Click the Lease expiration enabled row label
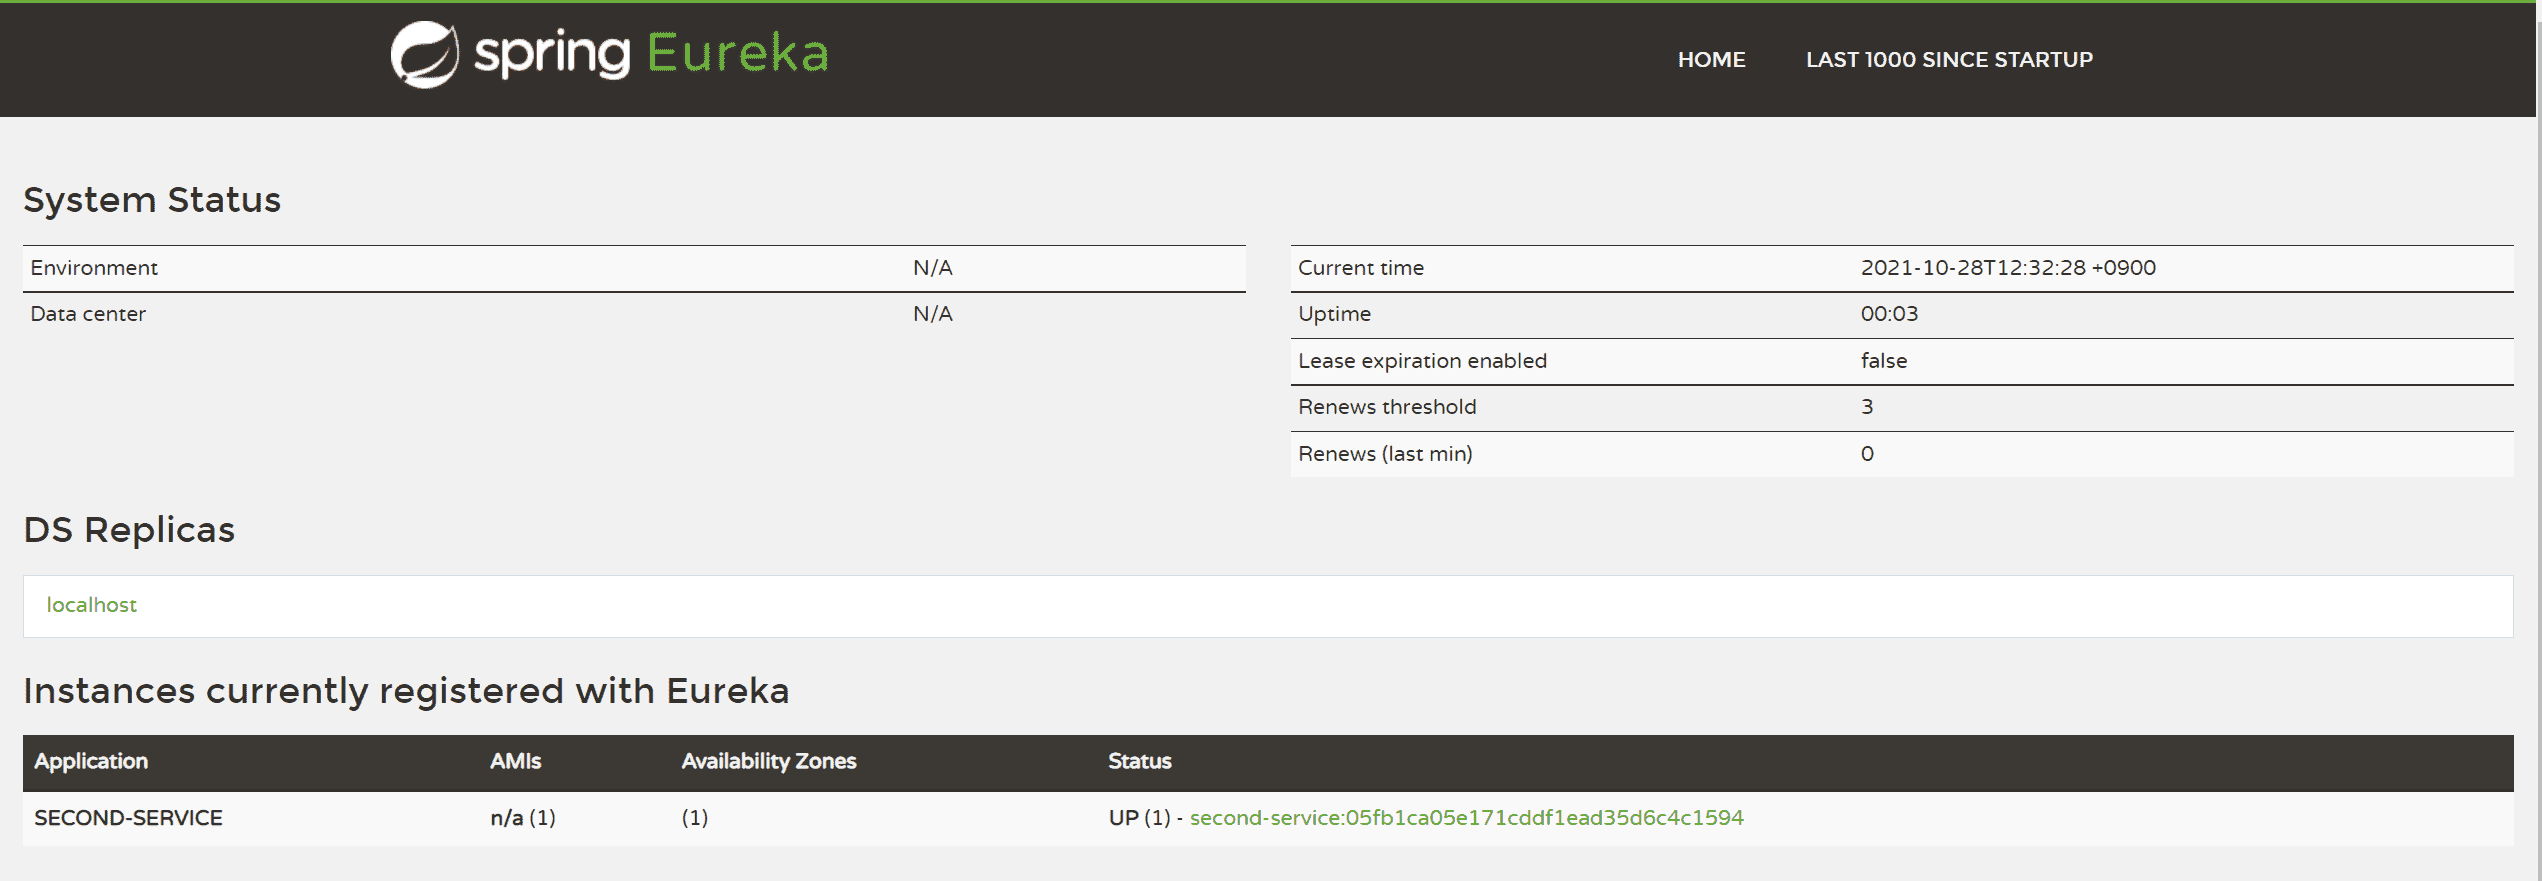 coord(1422,361)
